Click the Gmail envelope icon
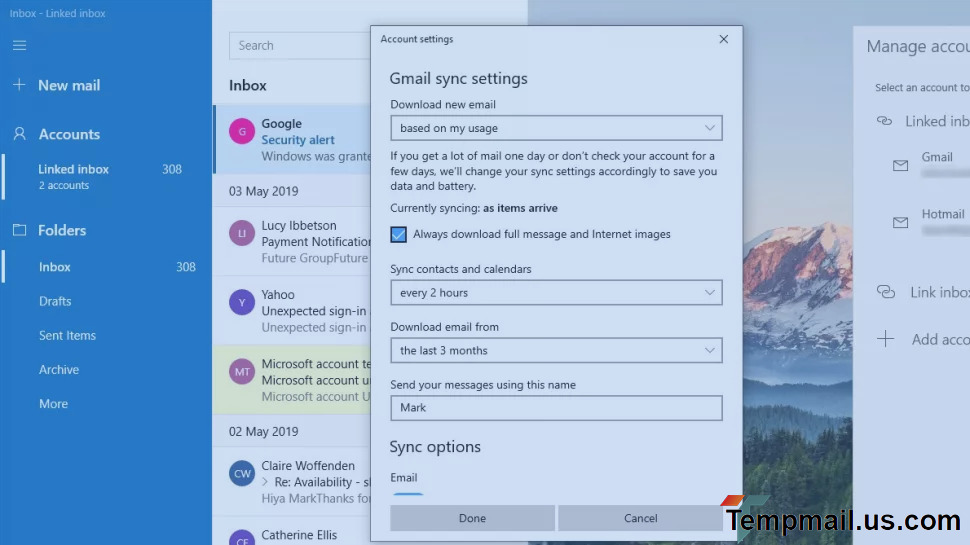 coord(900,166)
